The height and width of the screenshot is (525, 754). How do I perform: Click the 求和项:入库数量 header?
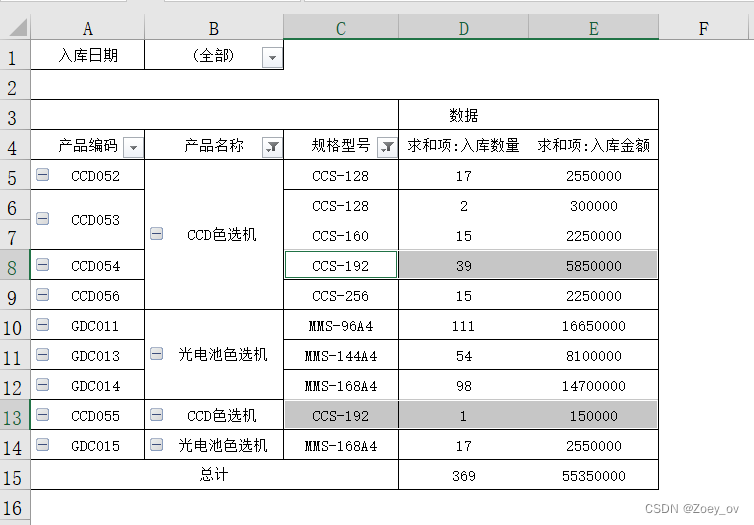click(464, 145)
